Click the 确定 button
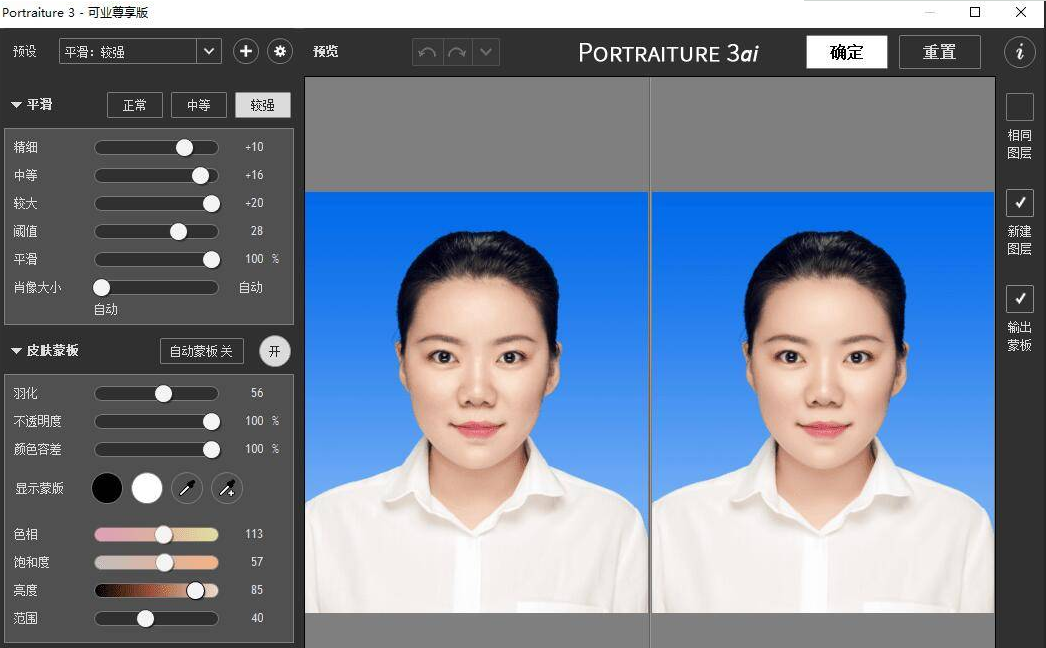The width and height of the screenshot is (1046, 648). pyautogui.click(x=846, y=52)
